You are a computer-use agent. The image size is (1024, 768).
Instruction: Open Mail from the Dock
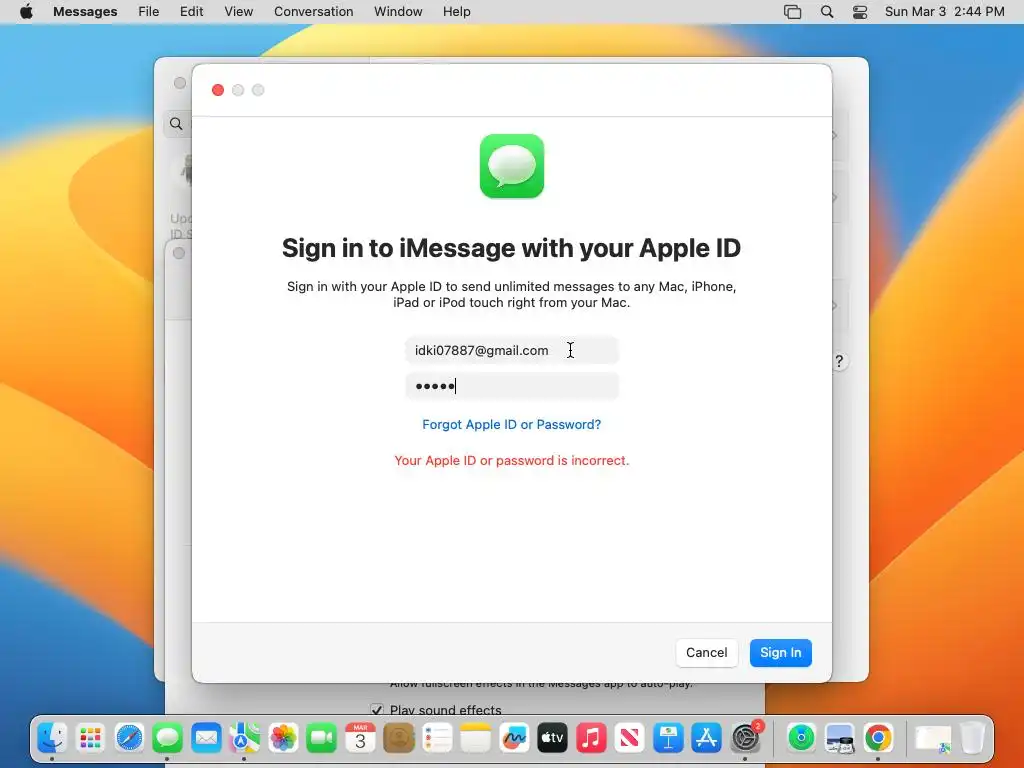click(206, 738)
